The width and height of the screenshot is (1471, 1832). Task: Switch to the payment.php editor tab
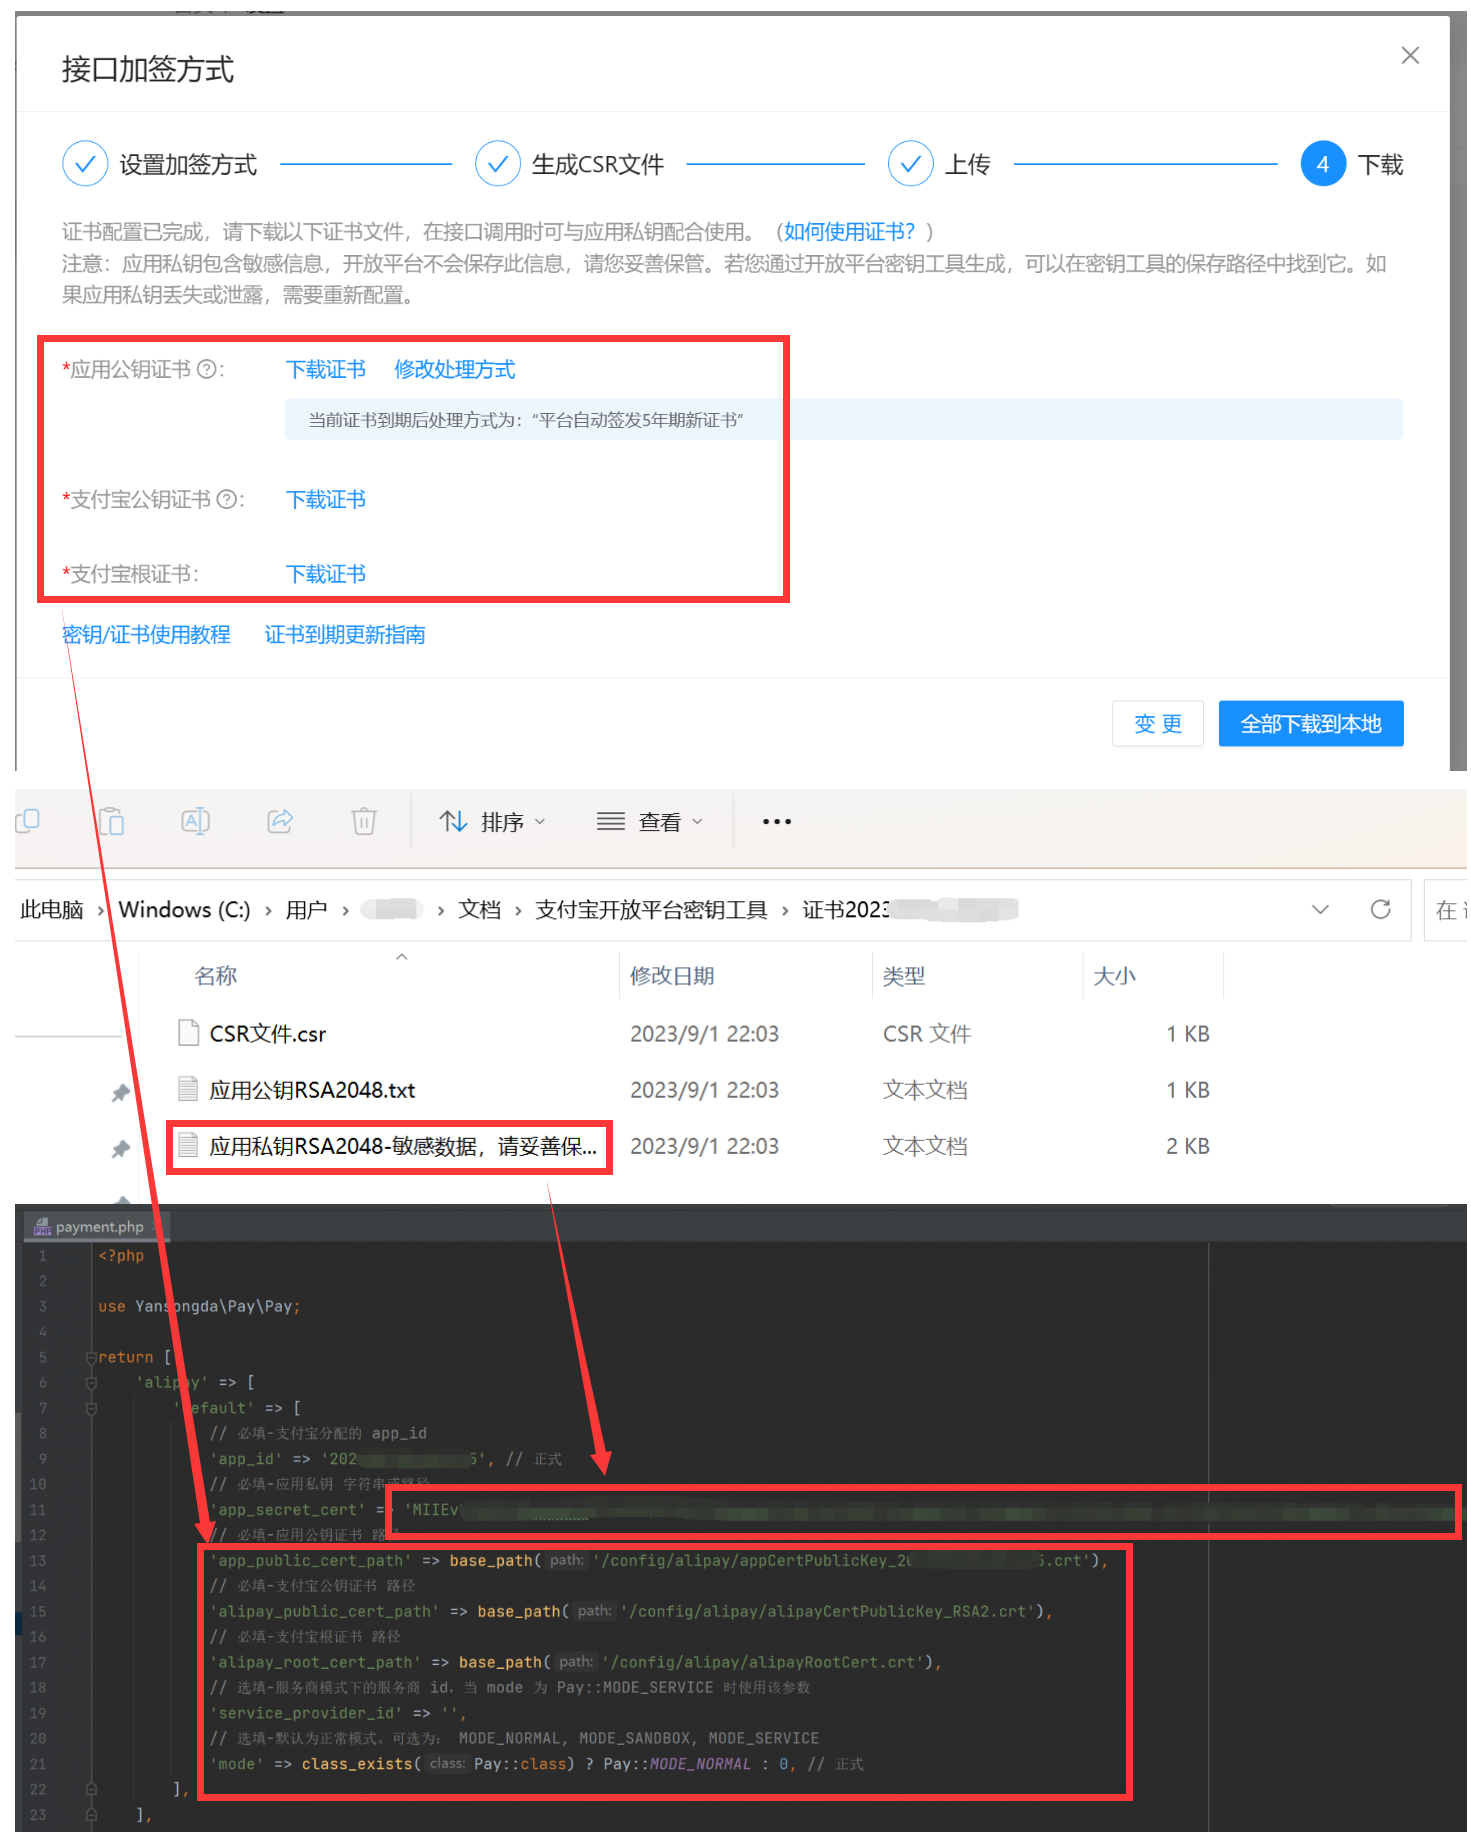click(x=98, y=1227)
